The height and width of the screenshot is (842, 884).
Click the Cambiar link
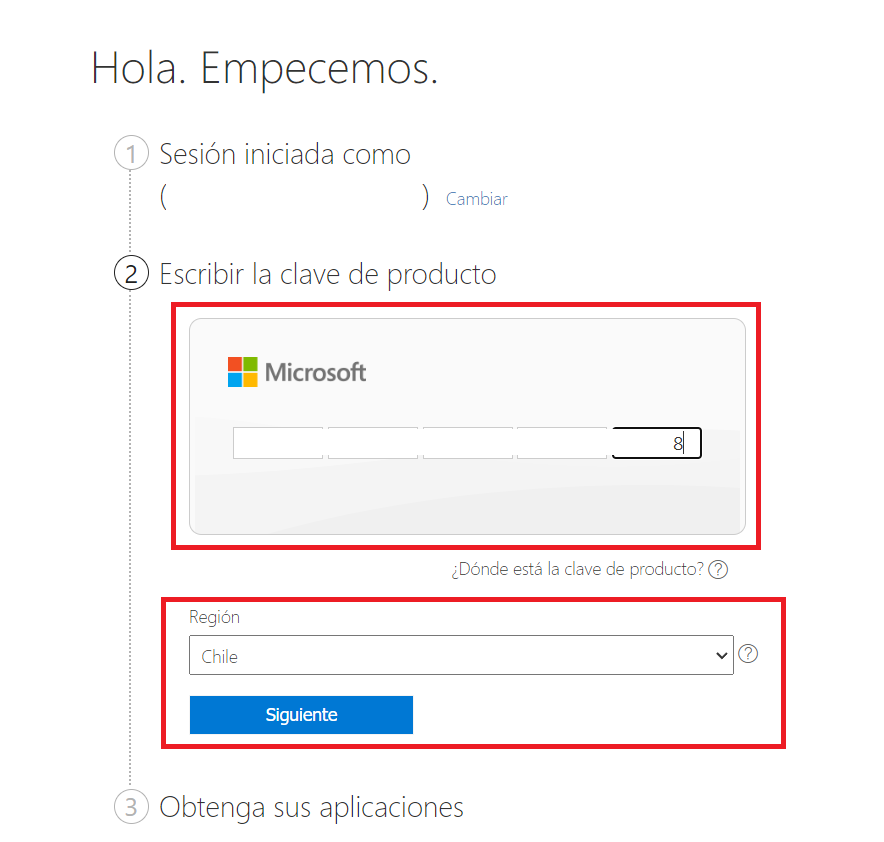(x=476, y=199)
